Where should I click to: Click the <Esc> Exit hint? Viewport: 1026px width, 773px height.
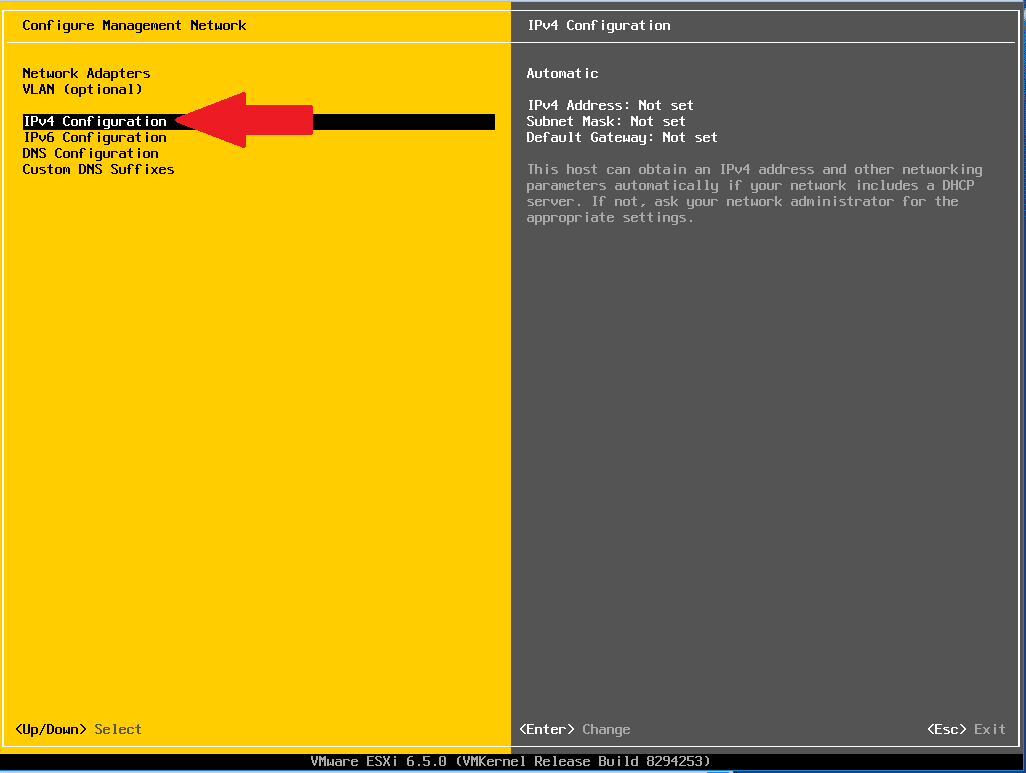(966, 729)
